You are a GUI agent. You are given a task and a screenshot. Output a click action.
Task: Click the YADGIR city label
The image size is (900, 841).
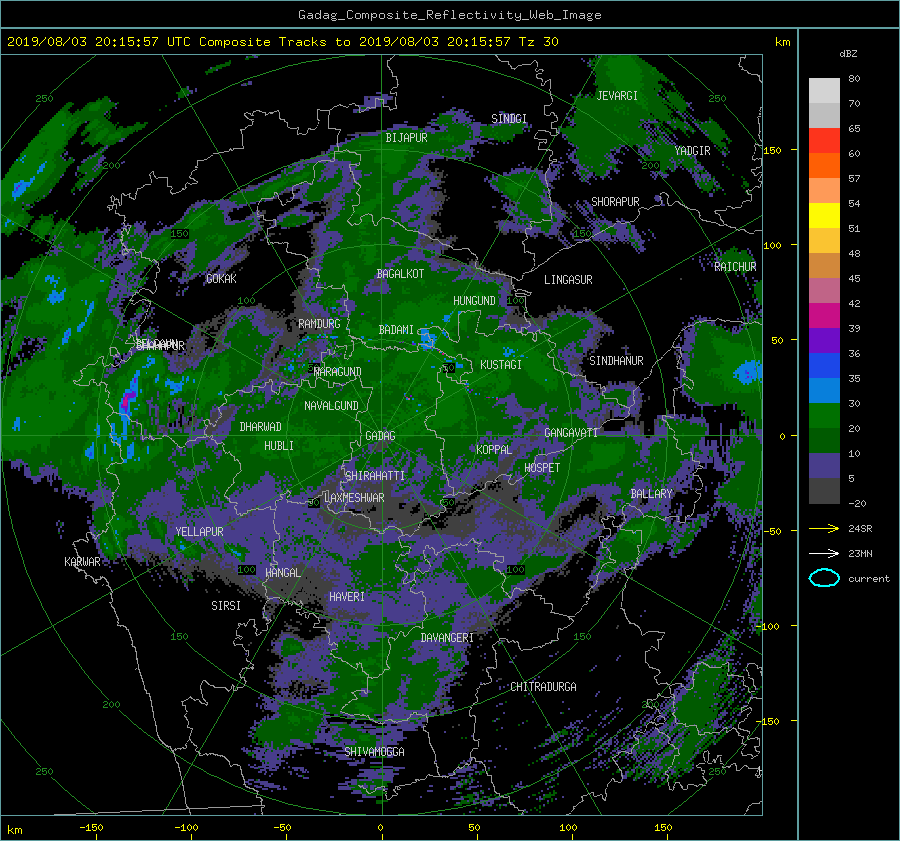[x=692, y=151]
